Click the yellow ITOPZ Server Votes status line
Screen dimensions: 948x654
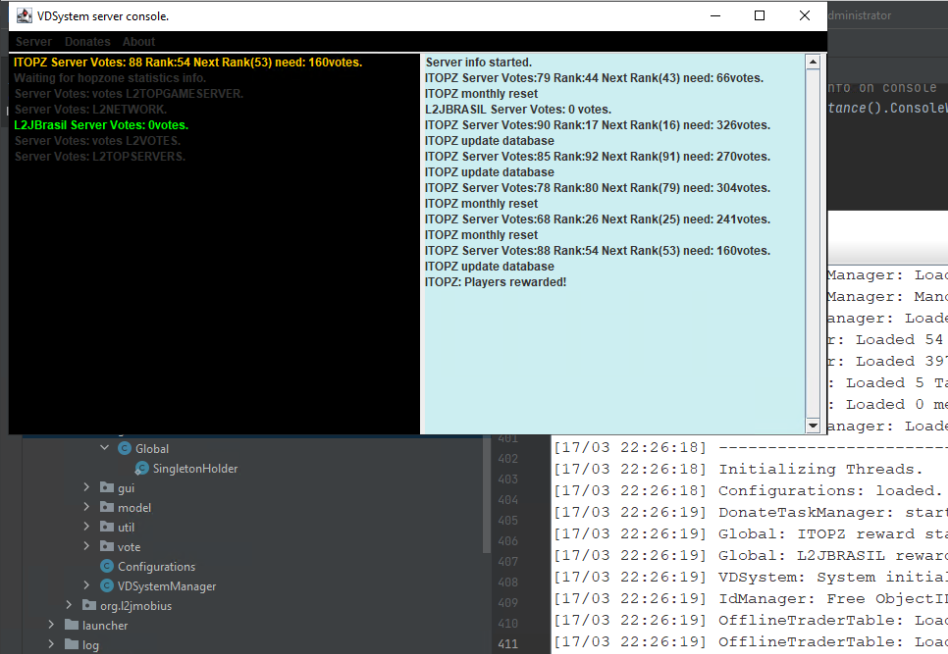click(188, 62)
